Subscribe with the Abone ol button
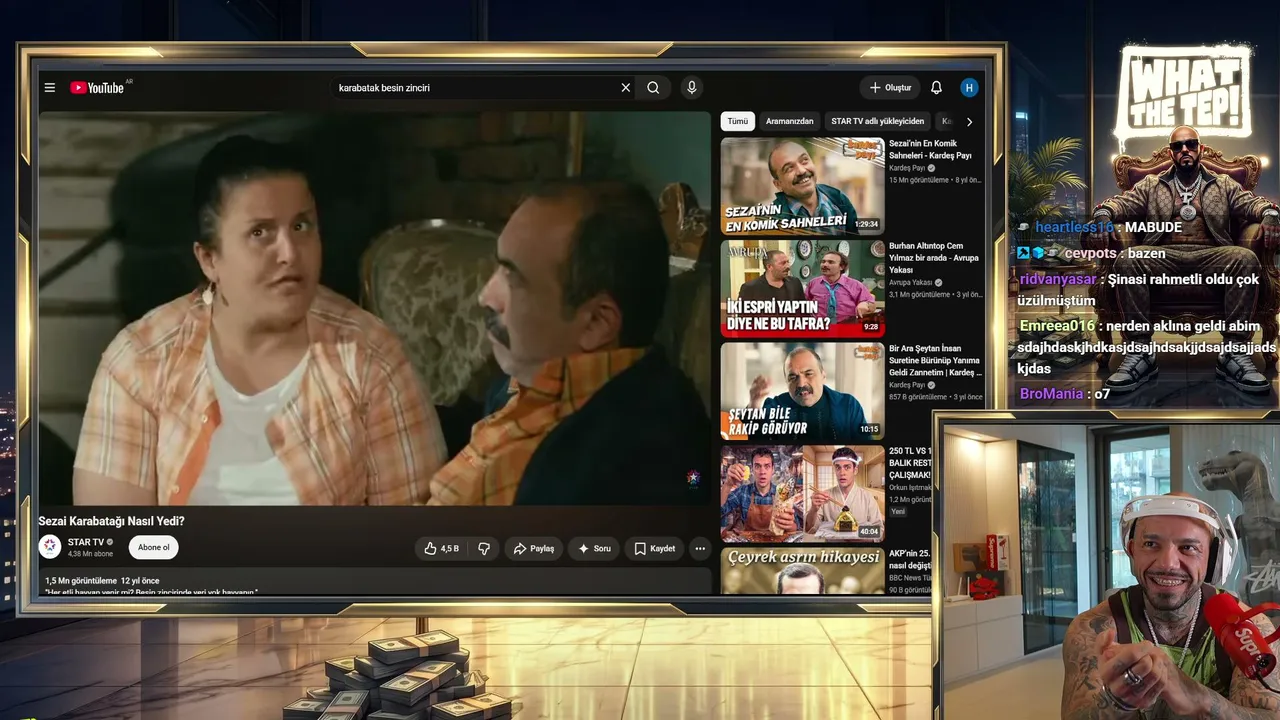The width and height of the screenshot is (1280, 720). tap(154, 547)
